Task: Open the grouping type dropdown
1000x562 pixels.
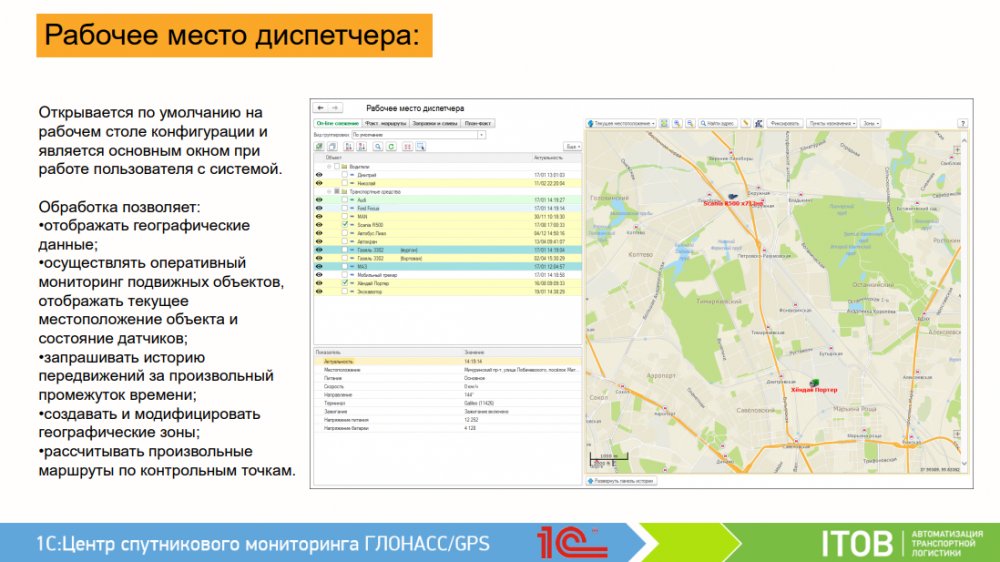Action: point(481,134)
